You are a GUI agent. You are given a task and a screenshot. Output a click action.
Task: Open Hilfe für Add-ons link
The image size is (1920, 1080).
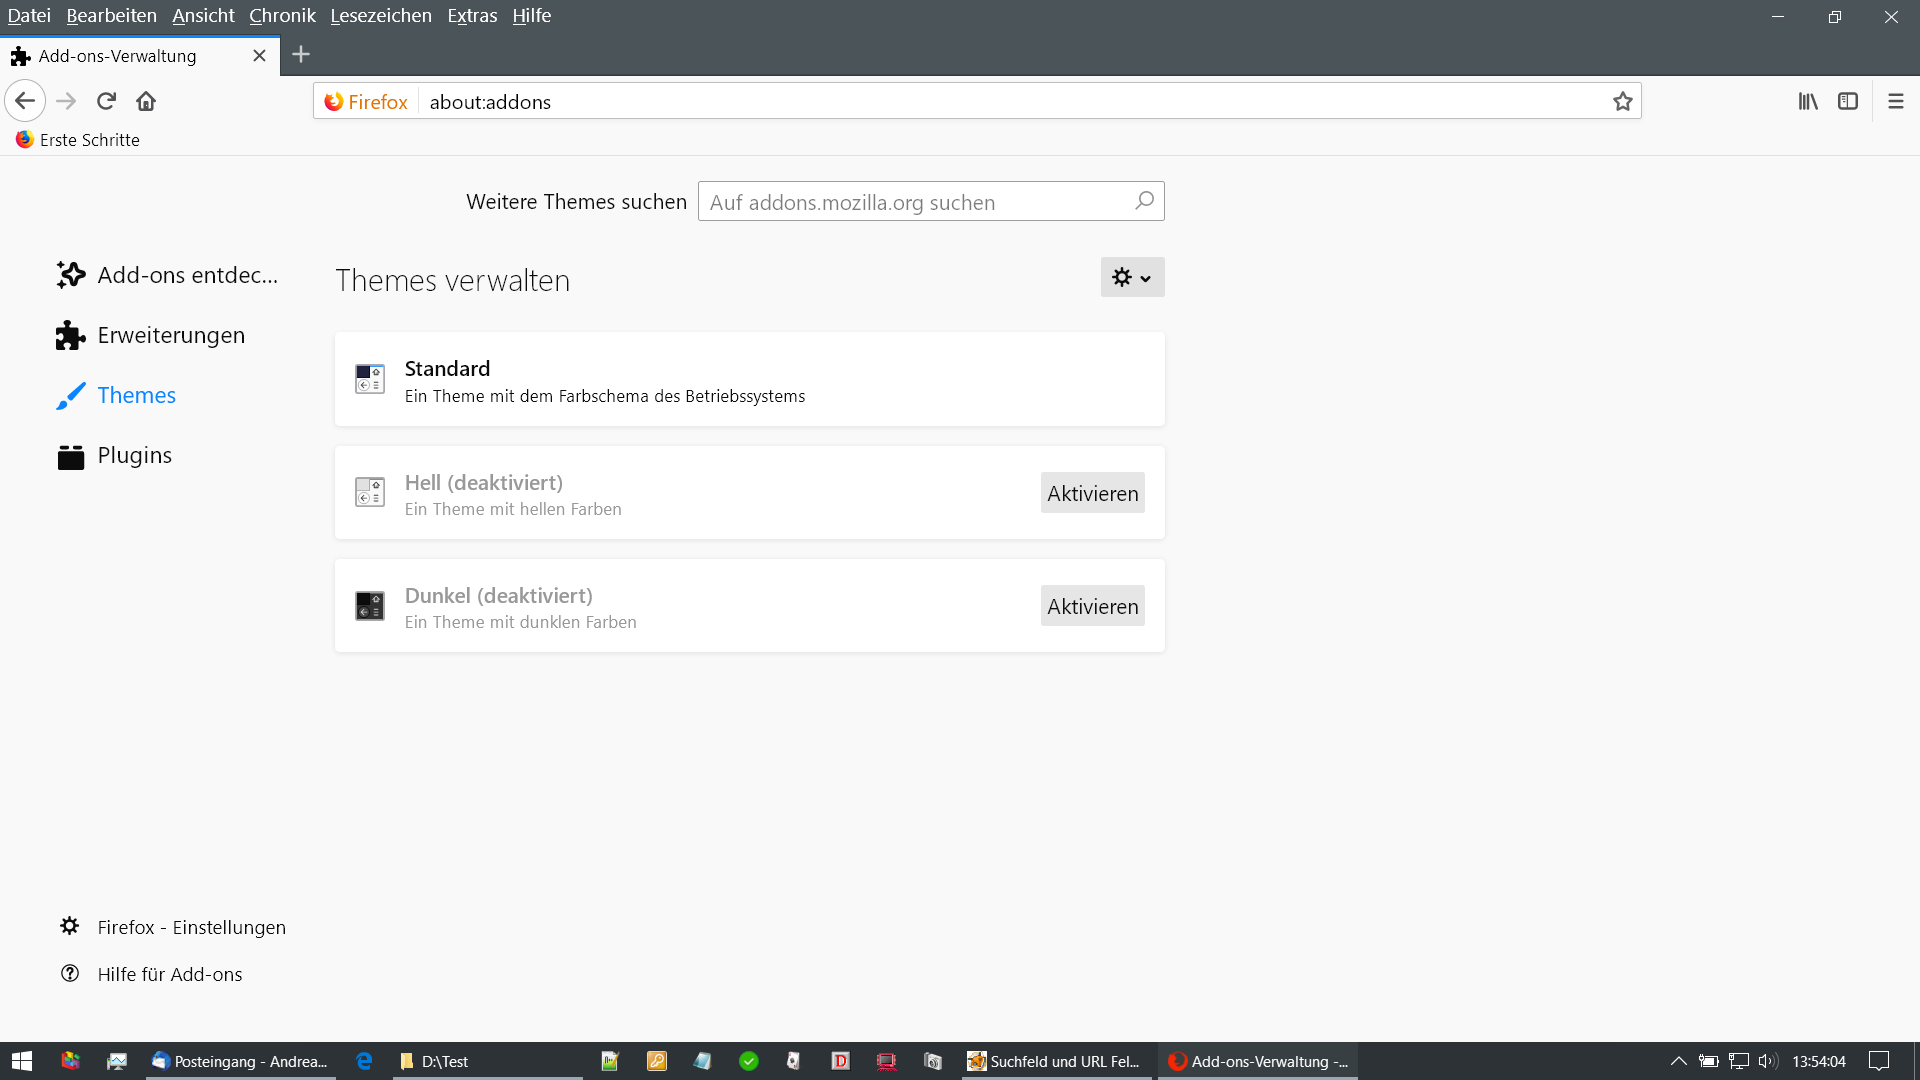(169, 974)
